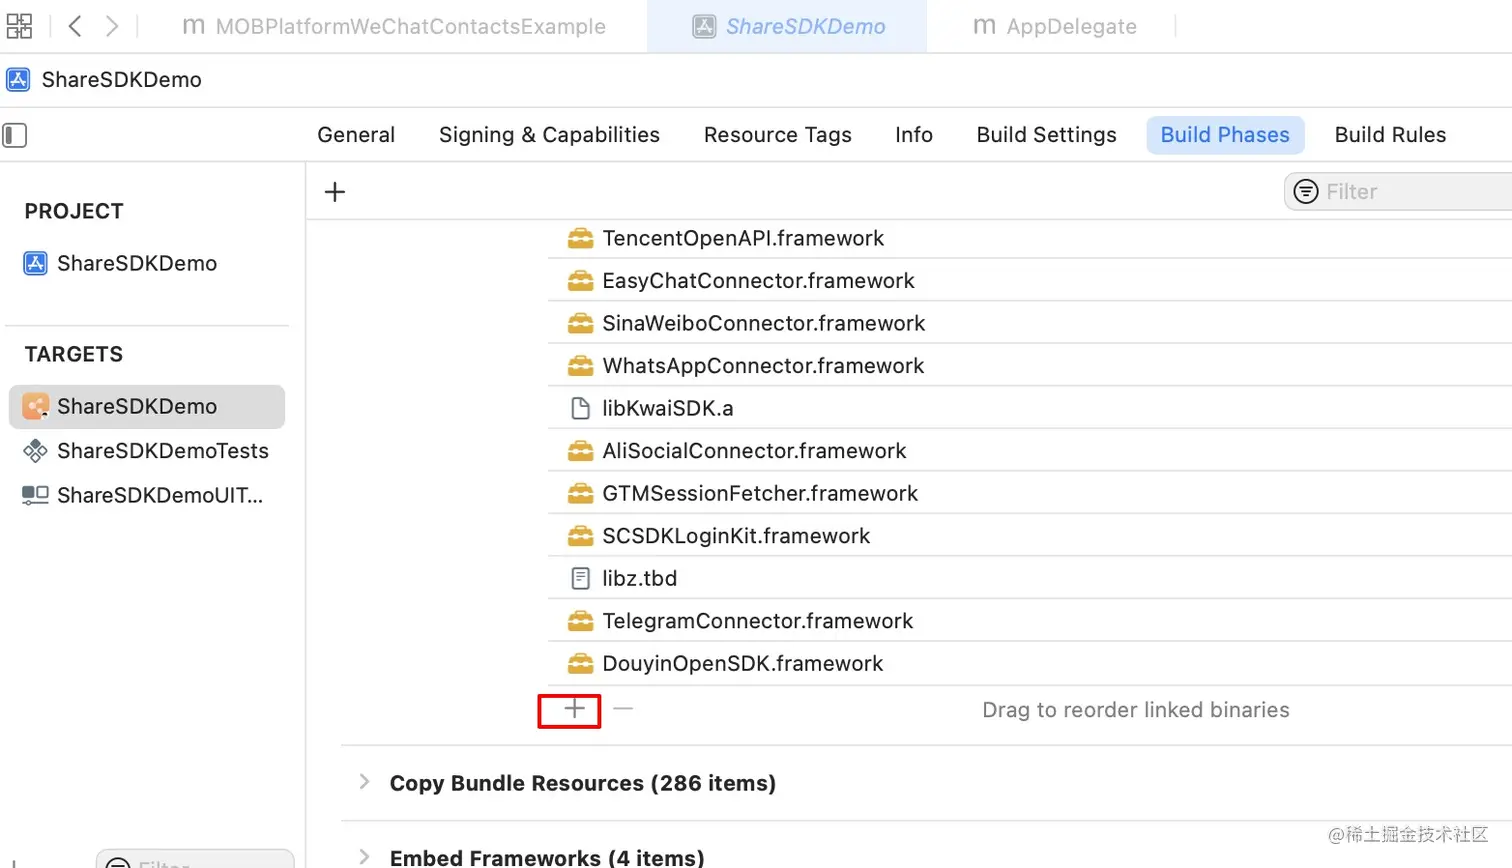Toggle the project navigator sidebar icon
The height and width of the screenshot is (868, 1512).
pos(15,135)
